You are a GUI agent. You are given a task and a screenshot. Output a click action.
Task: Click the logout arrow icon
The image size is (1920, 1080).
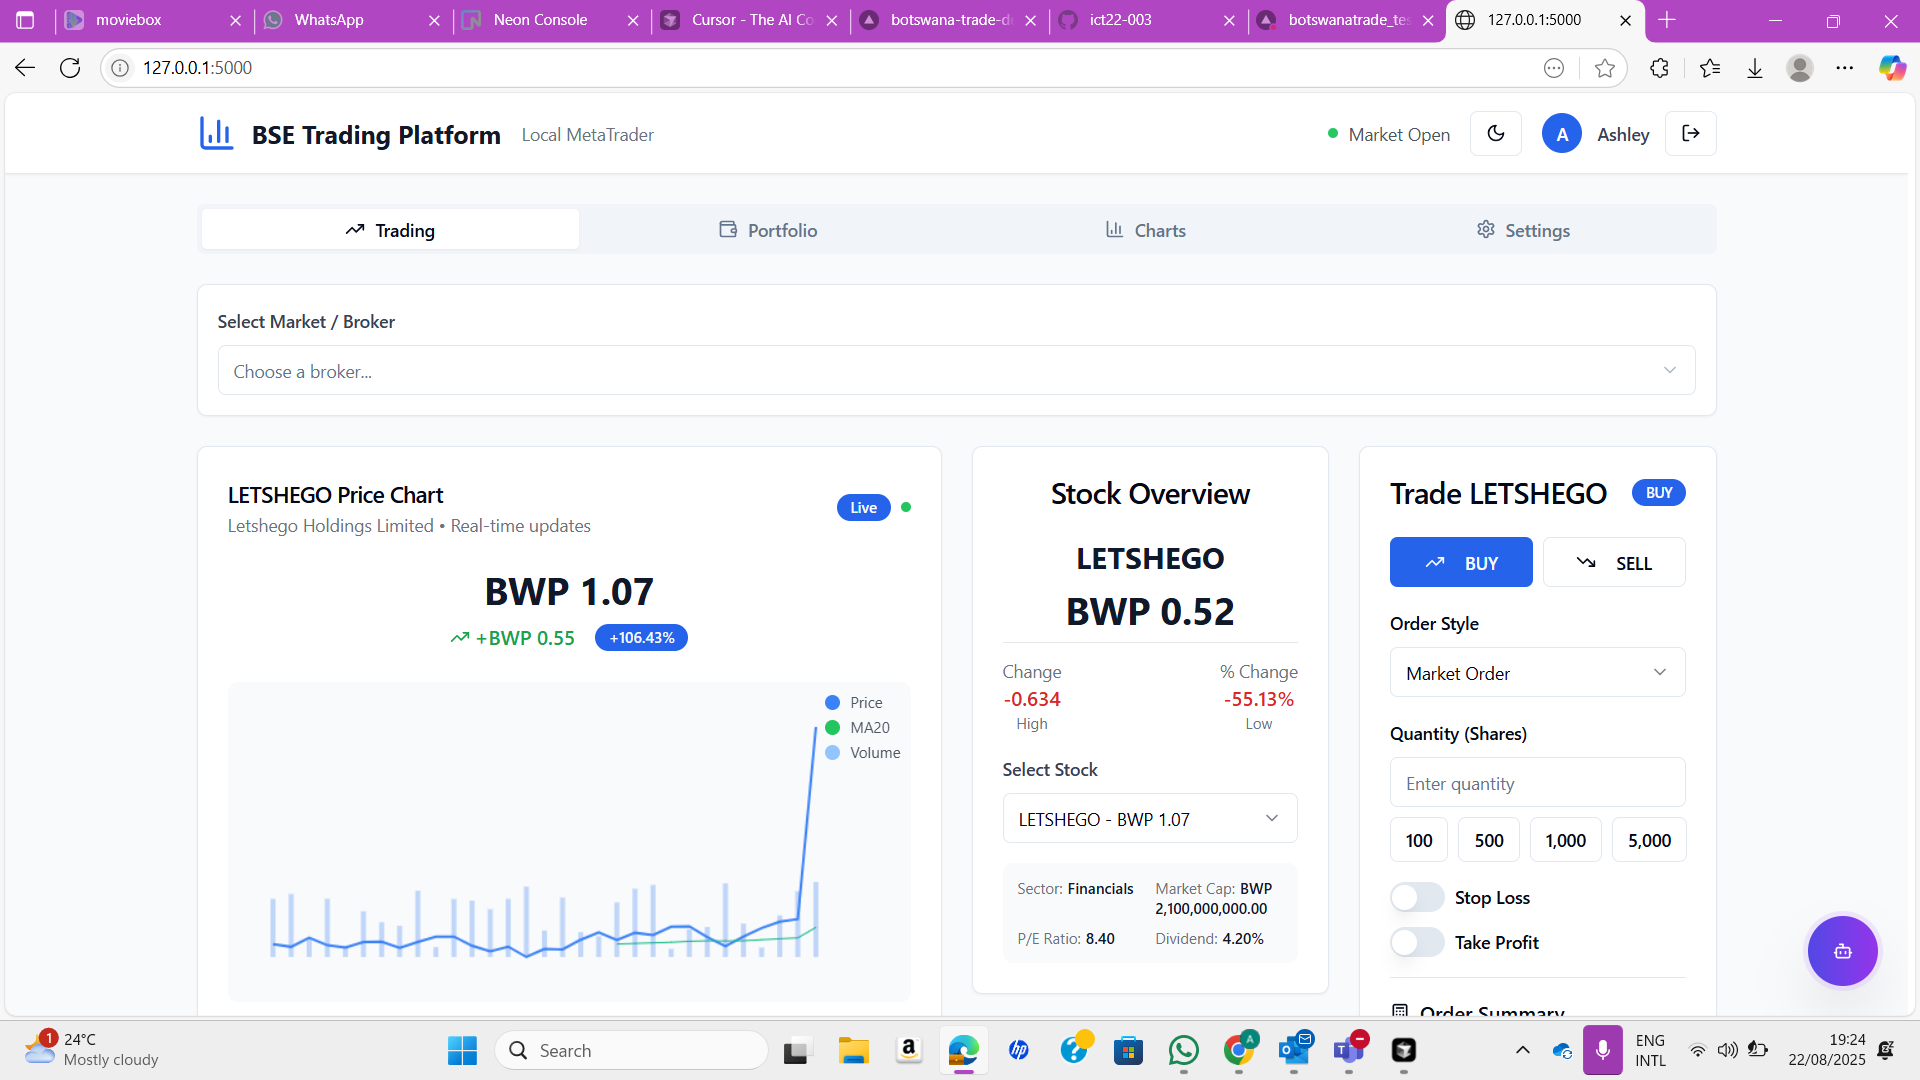pos(1690,134)
